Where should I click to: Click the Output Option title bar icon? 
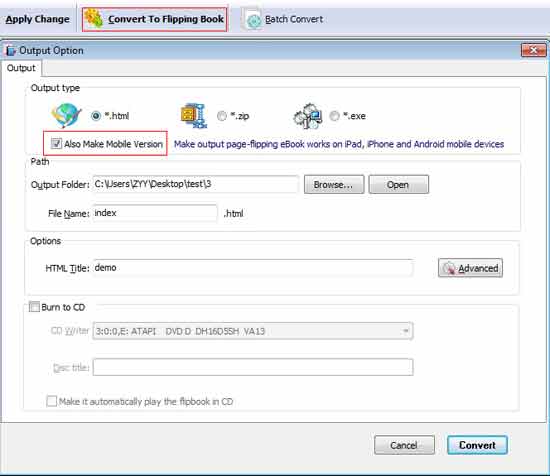pos(11,51)
